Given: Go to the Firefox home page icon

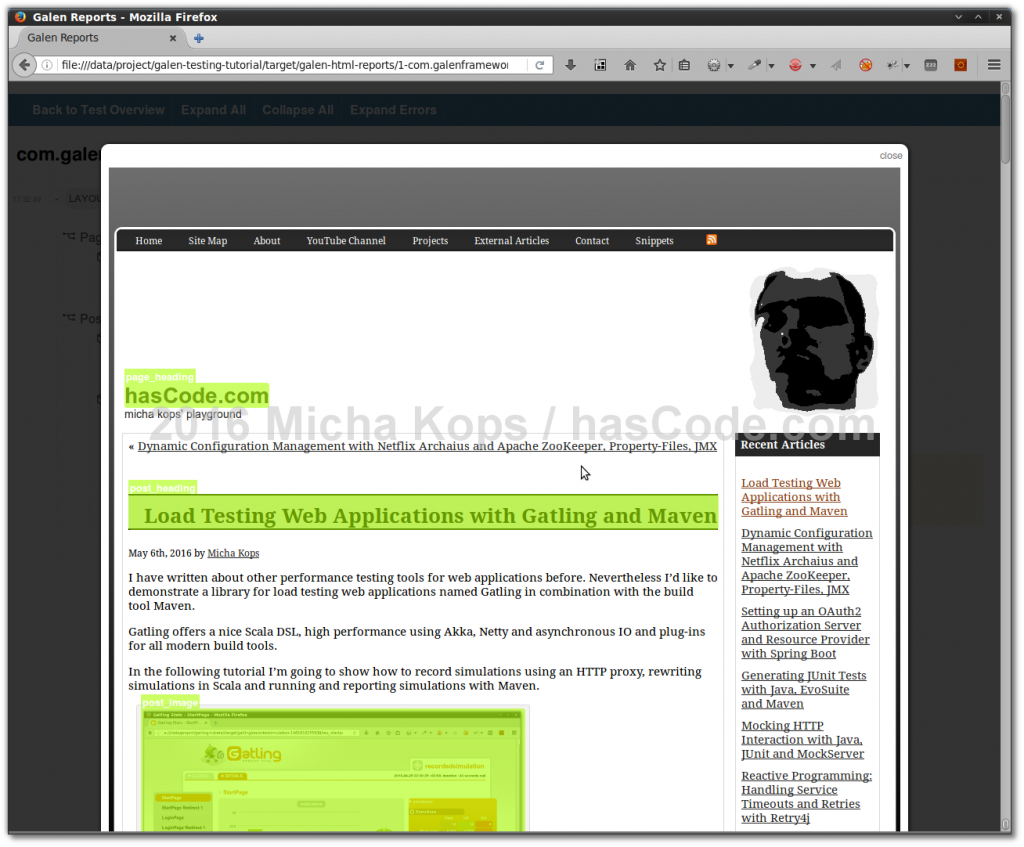Looking at the screenshot, I should [630, 65].
